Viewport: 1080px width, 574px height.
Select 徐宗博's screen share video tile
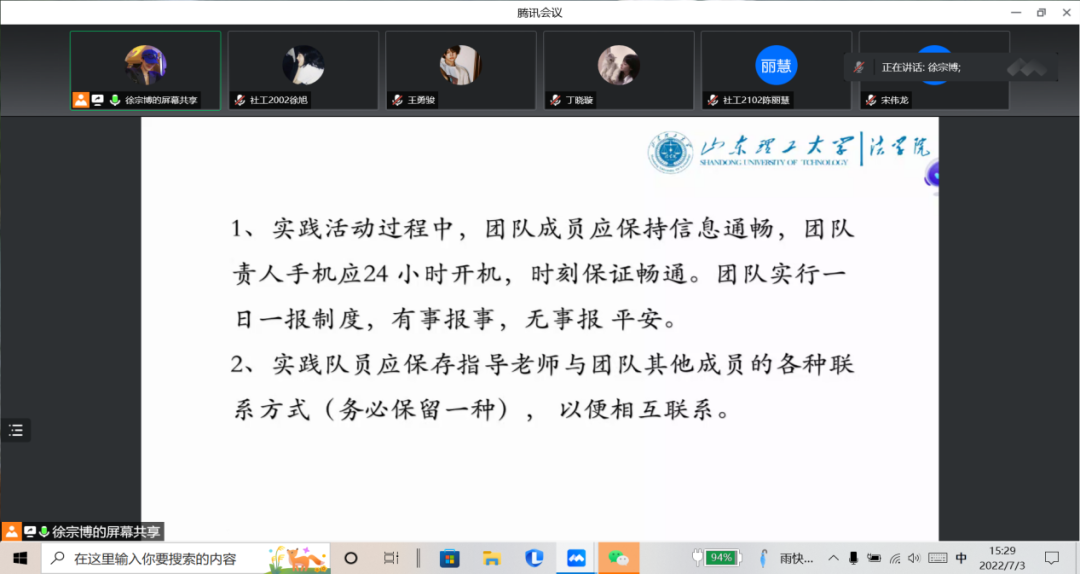click(145, 70)
